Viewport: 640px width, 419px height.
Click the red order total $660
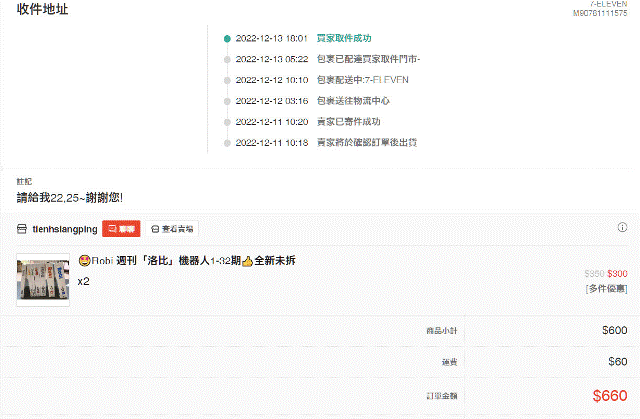(609, 396)
